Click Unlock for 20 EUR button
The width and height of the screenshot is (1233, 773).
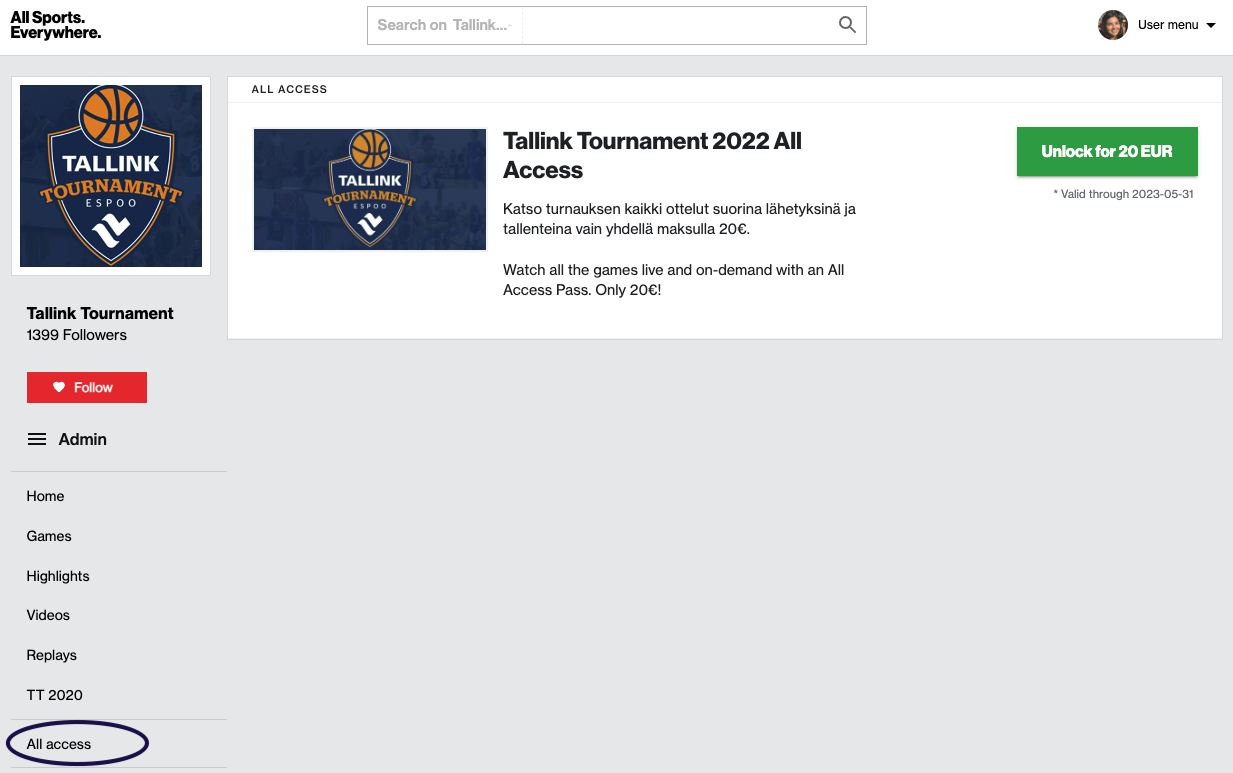click(x=1107, y=152)
